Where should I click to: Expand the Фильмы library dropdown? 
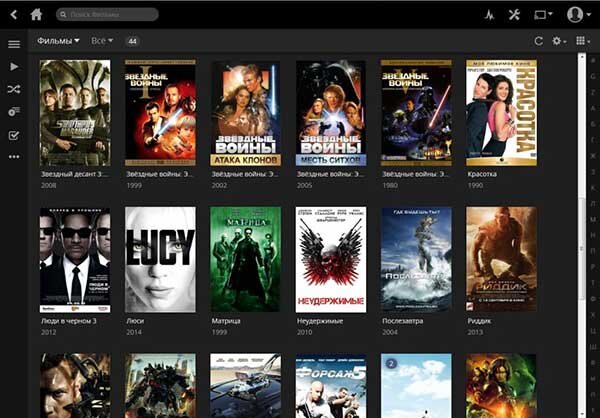pyautogui.click(x=58, y=41)
